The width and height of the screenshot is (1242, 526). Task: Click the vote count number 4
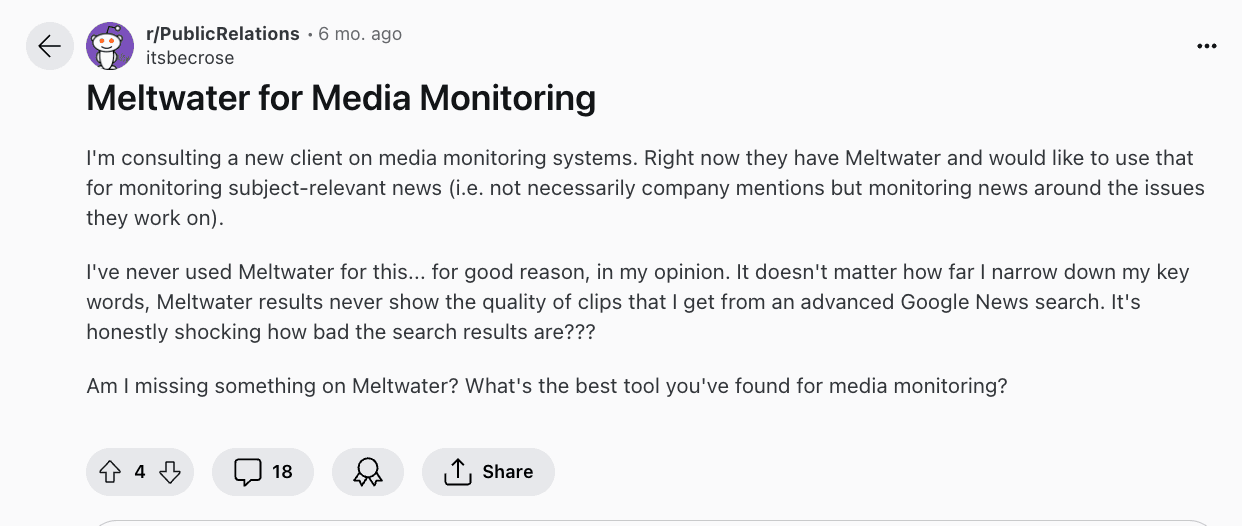coord(140,472)
